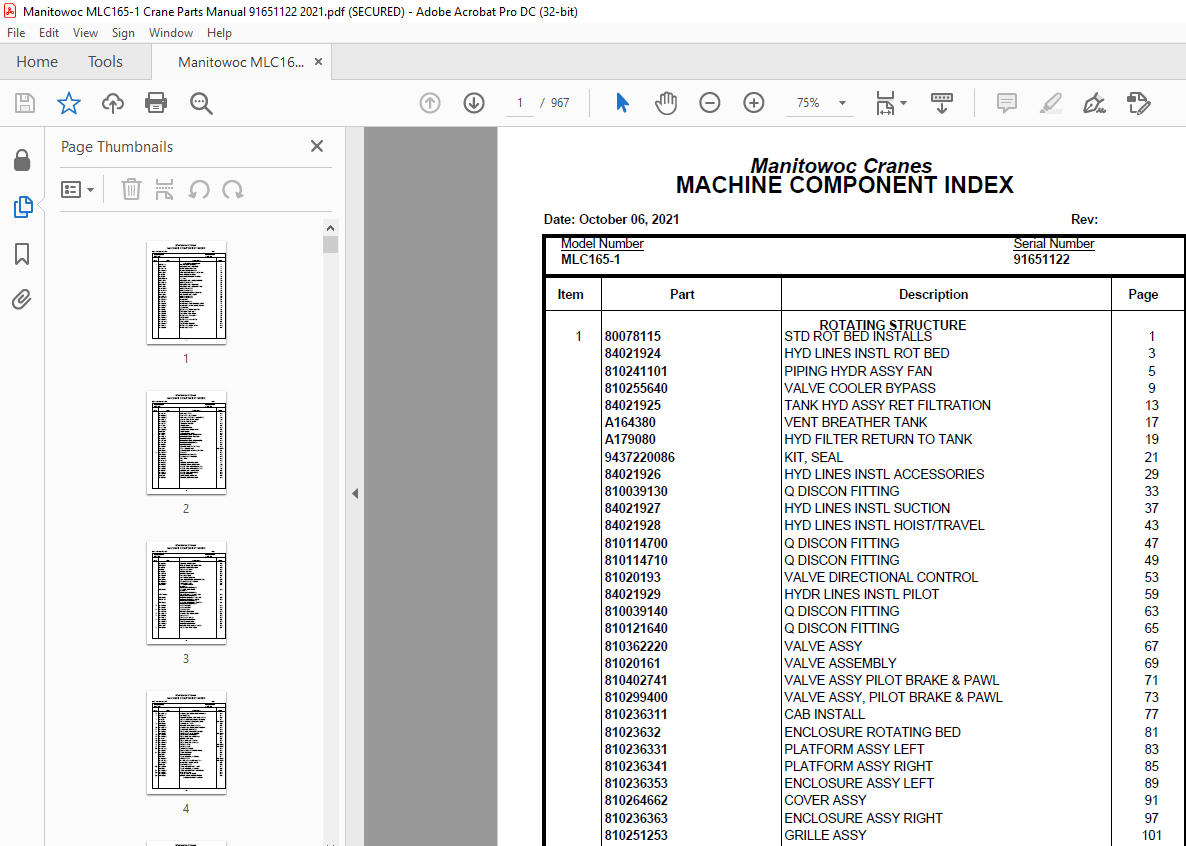Click description GRILLE ASSY
1186x846 pixels.
tap(825, 835)
